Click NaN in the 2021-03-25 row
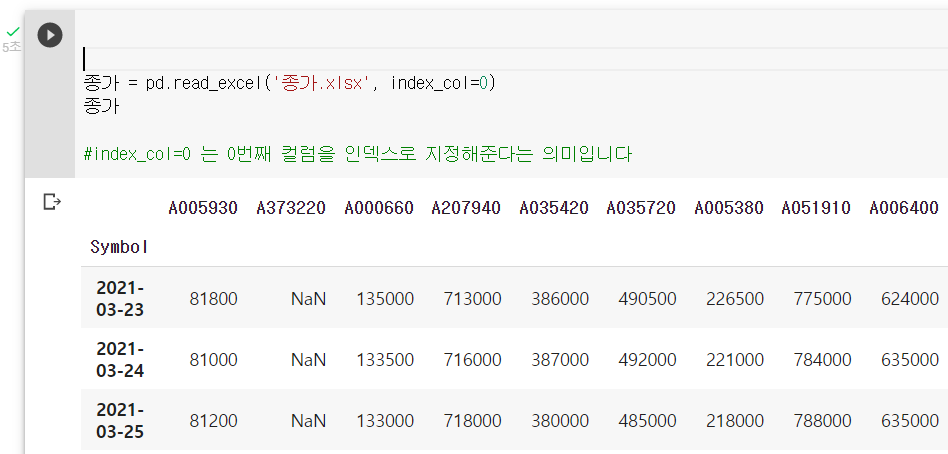The height and width of the screenshot is (454, 948). pyautogui.click(x=308, y=421)
